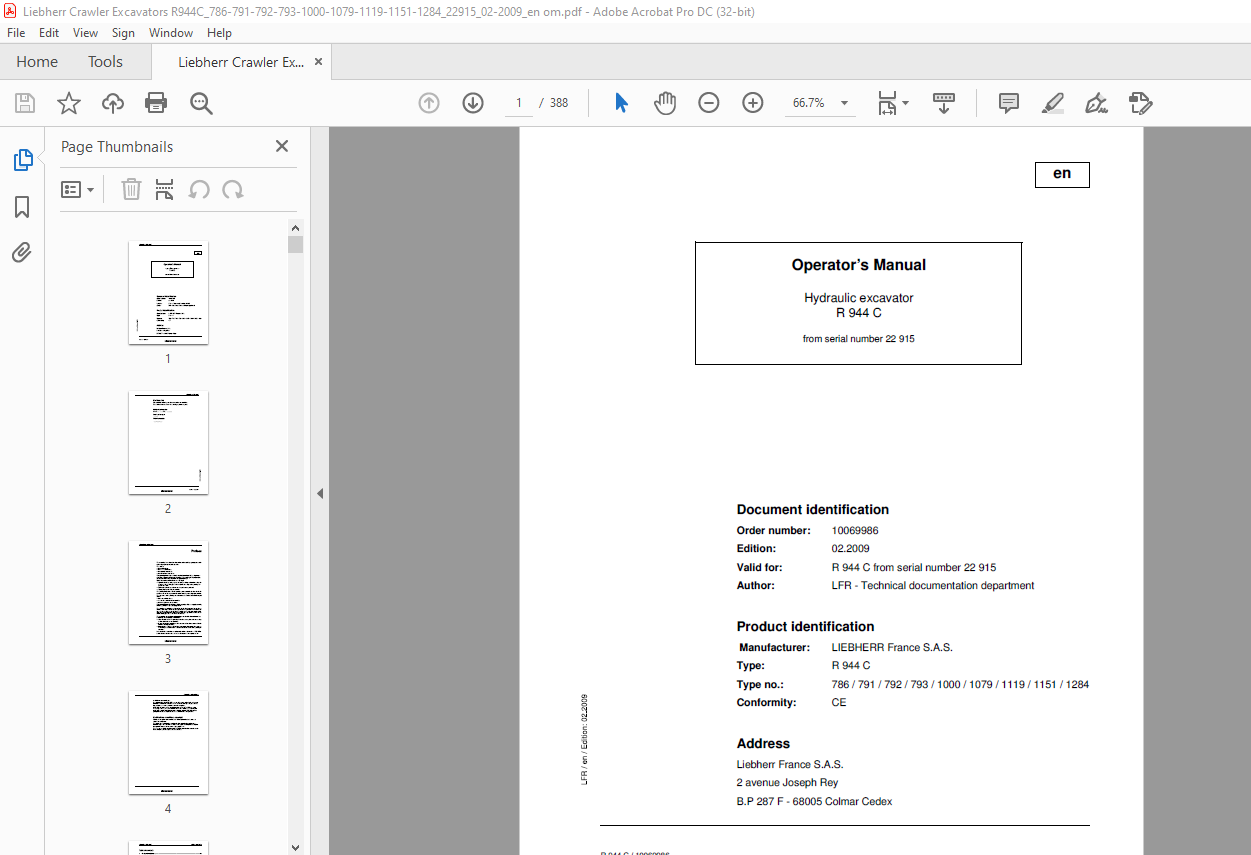Open the Bookmarks sidebar icon
The width and height of the screenshot is (1251, 855).
pyautogui.click(x=22, y=207)
